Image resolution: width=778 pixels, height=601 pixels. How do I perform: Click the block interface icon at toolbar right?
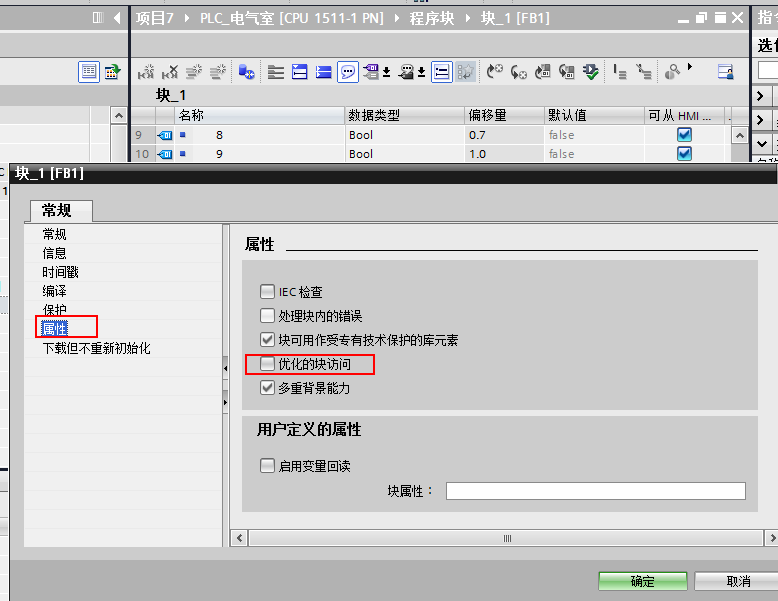725,72
